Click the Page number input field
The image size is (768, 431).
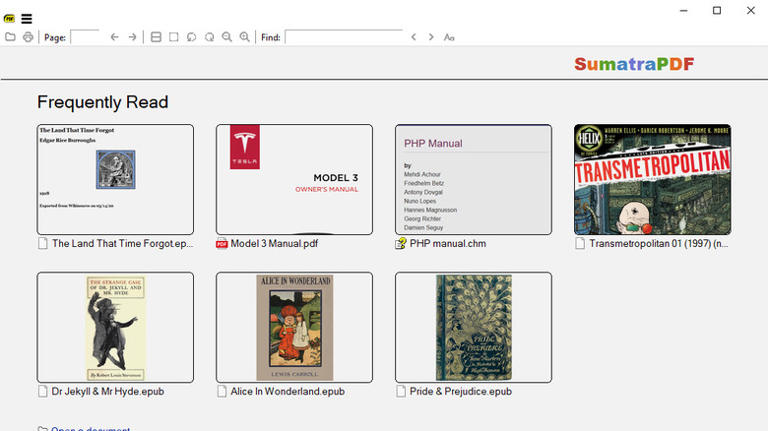click(x=85, y=37)
